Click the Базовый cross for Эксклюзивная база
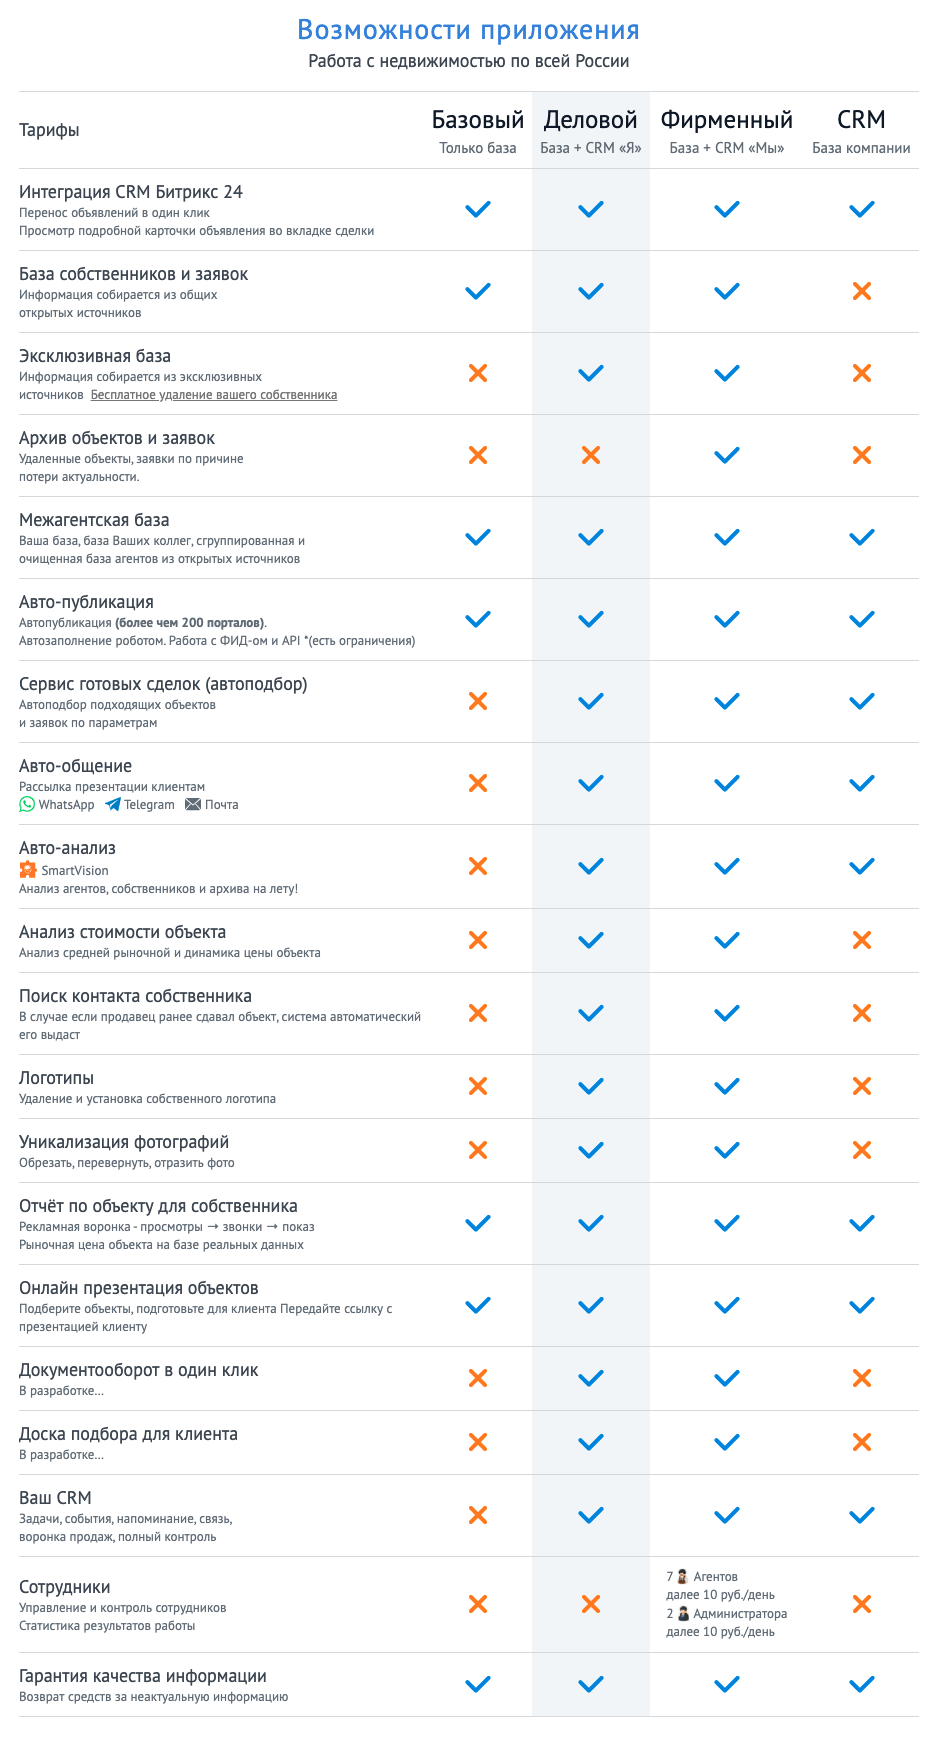Image resolution: width=940 pixels, height=1742 pixels. 478,373
